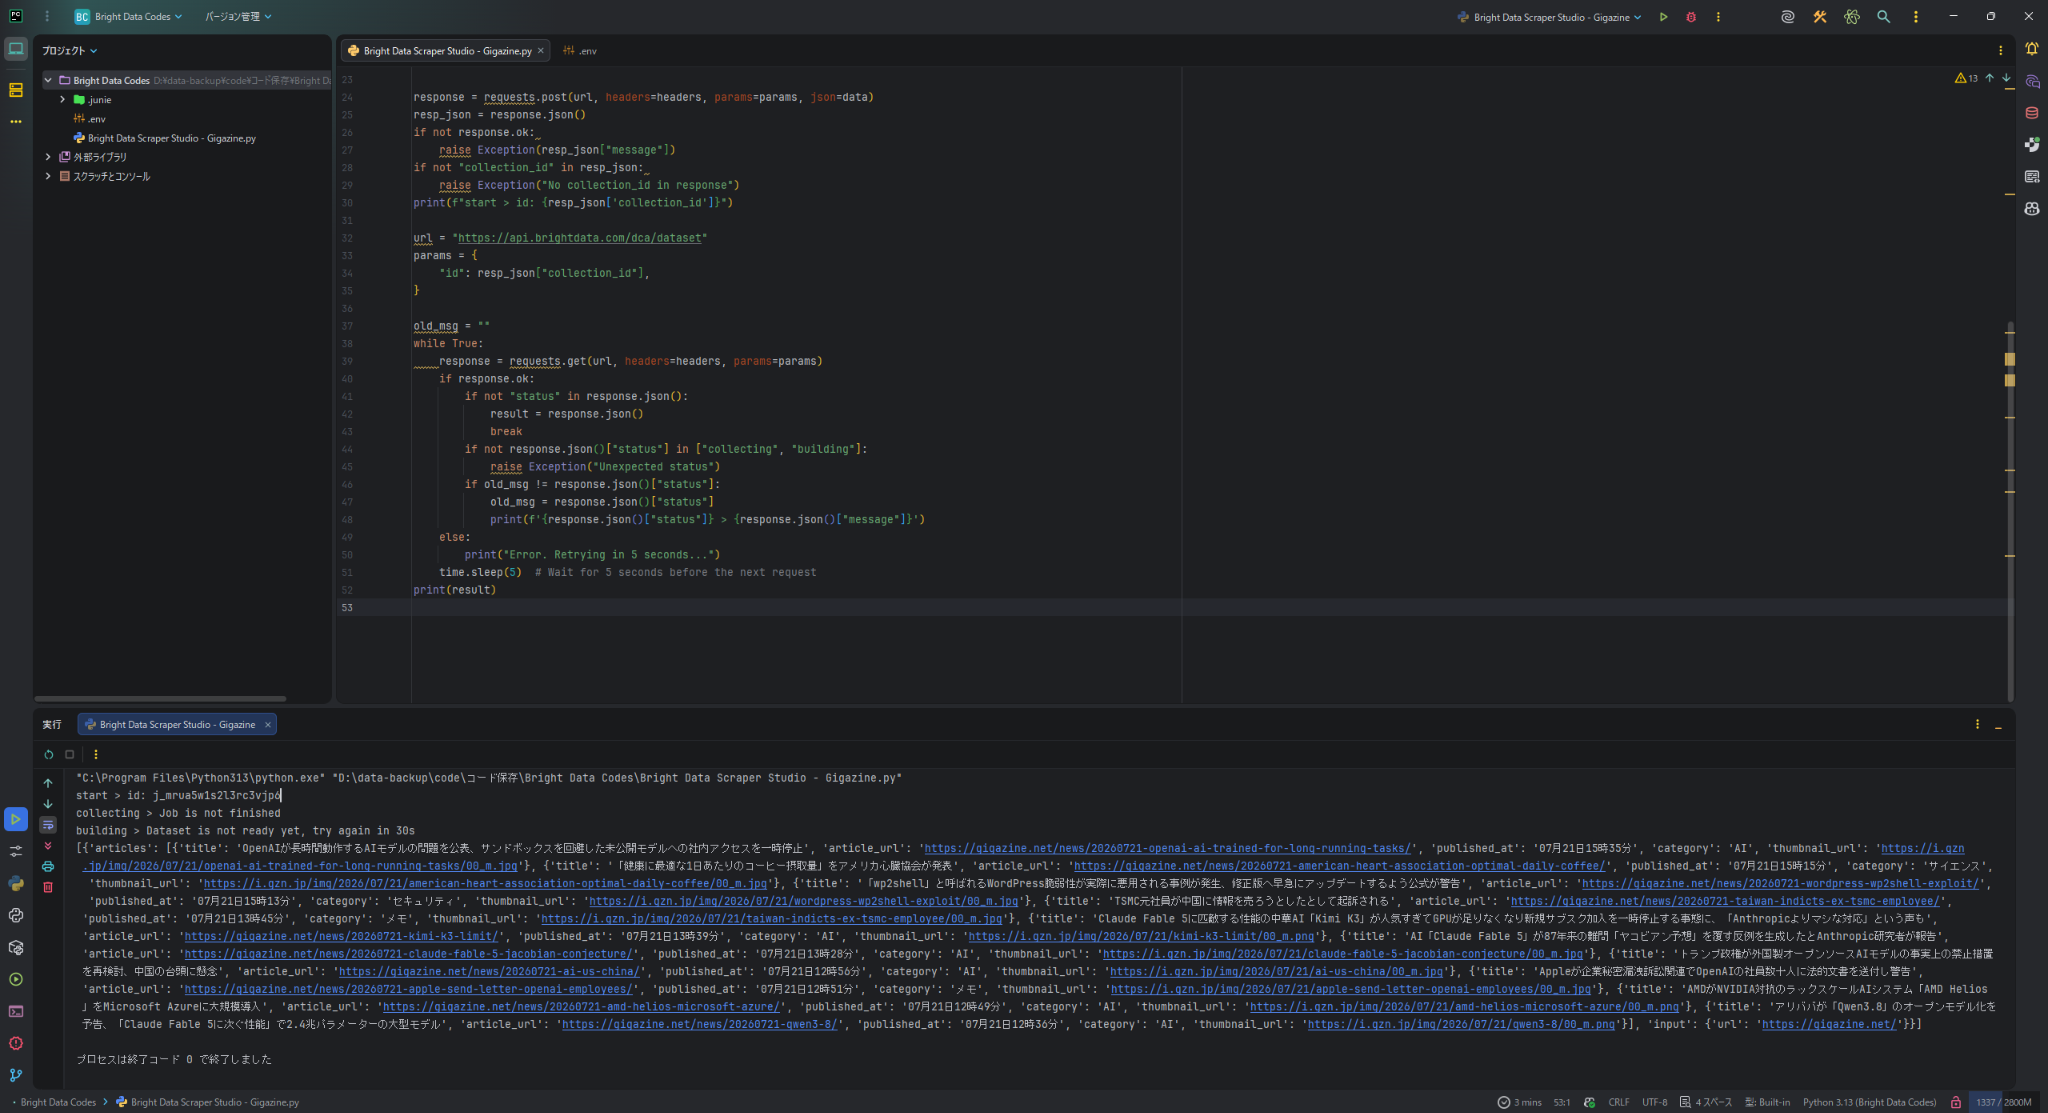This screenshot has height=1113, width=2048.
Task: Jump to the previous highlighted problem with the up arrow
Action: 1990,78
